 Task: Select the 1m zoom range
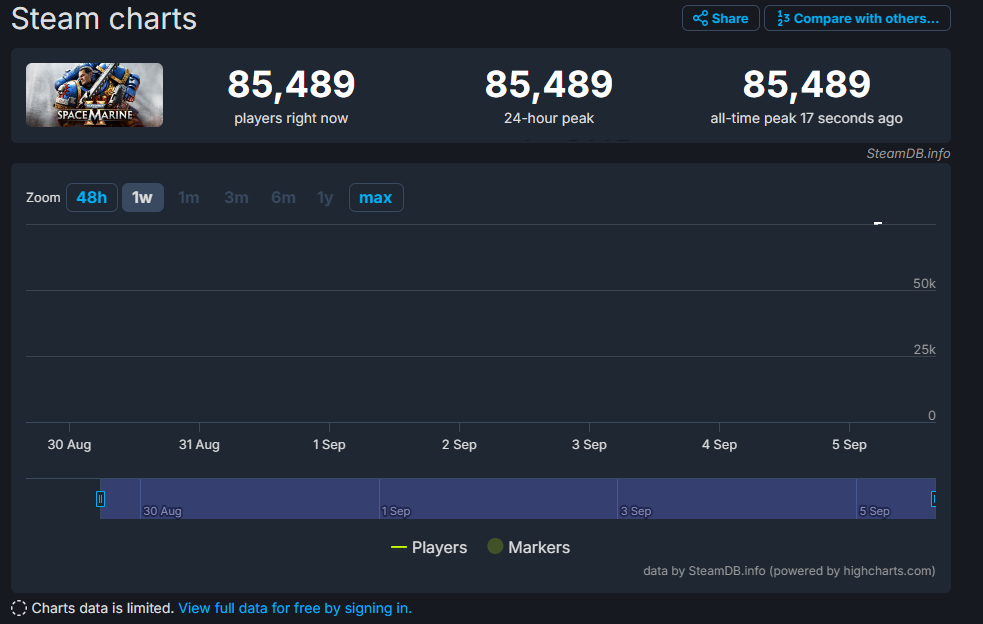tap(189, 198)
